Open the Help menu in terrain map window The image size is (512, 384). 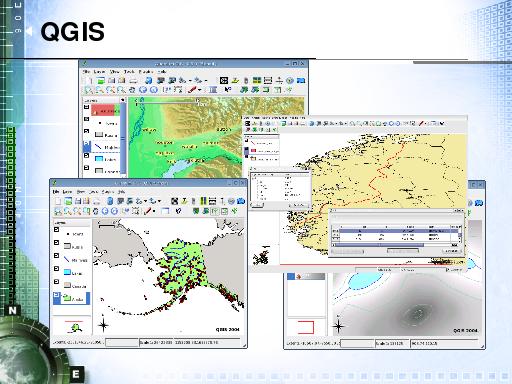point(162,72)
